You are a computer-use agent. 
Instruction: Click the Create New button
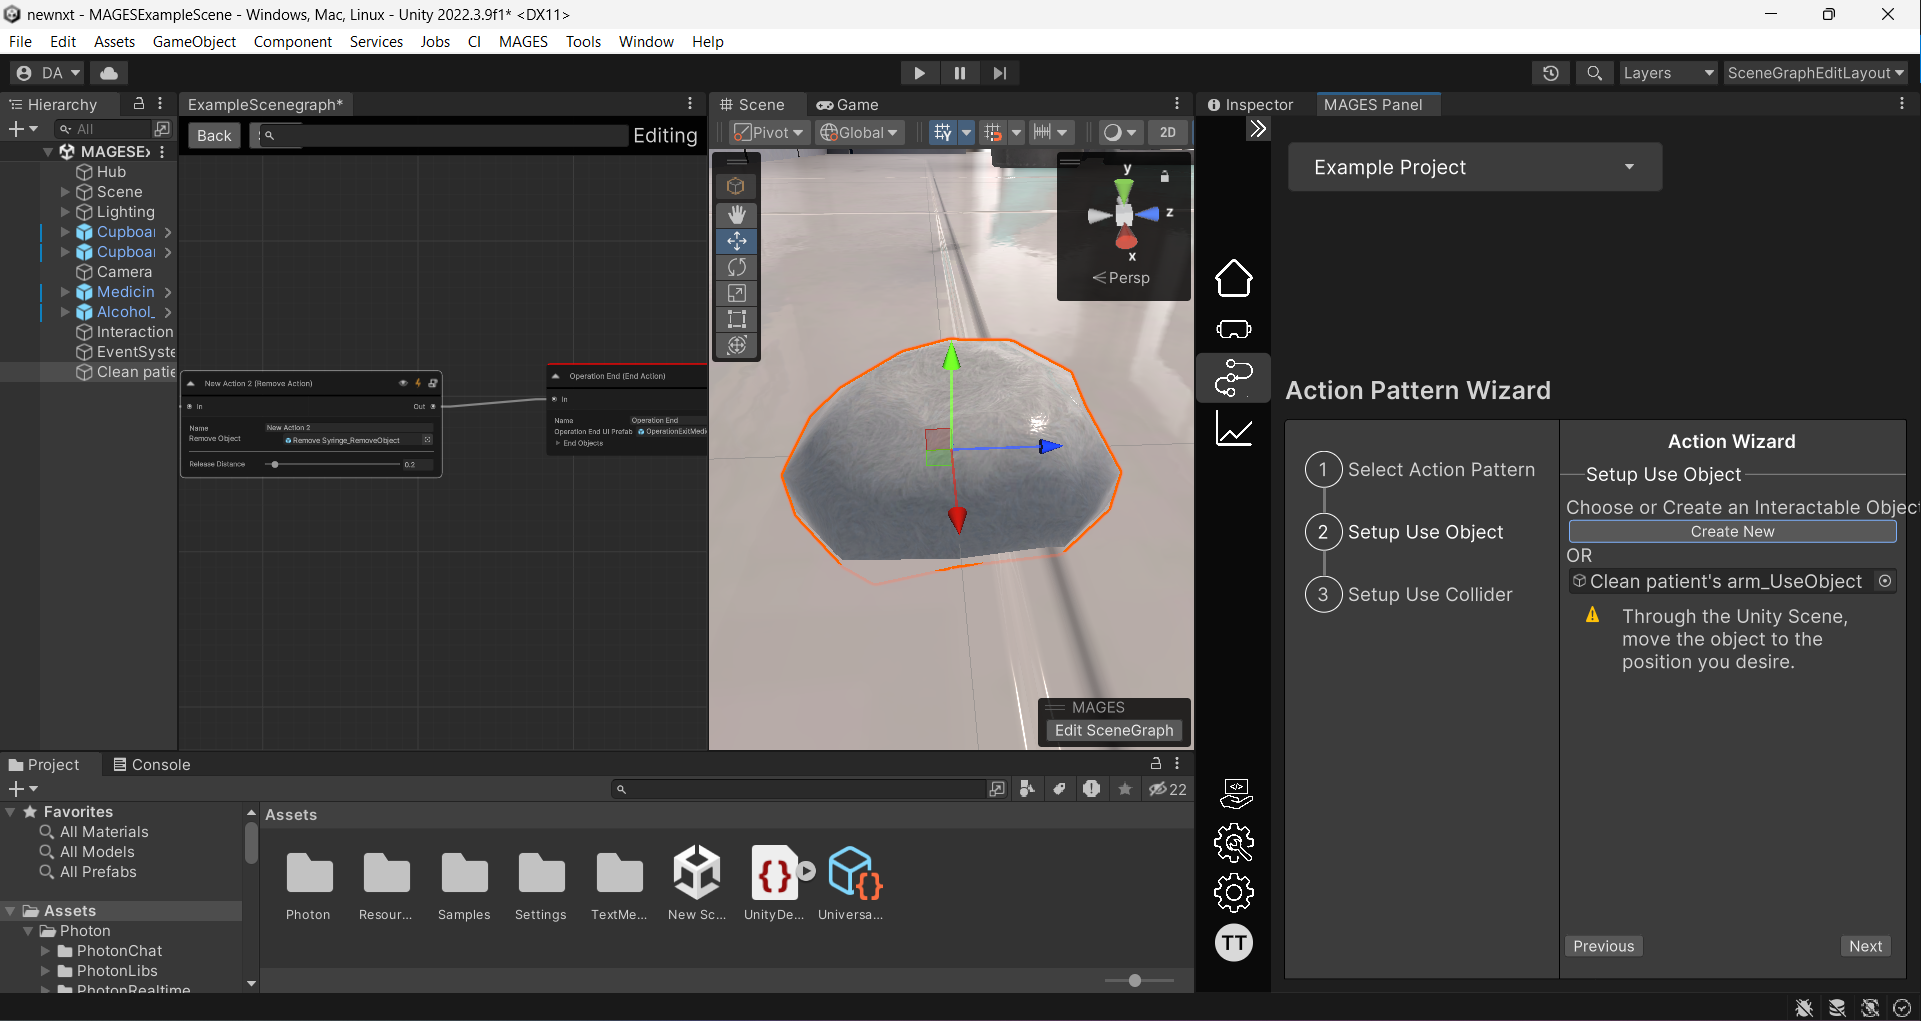1732,531
